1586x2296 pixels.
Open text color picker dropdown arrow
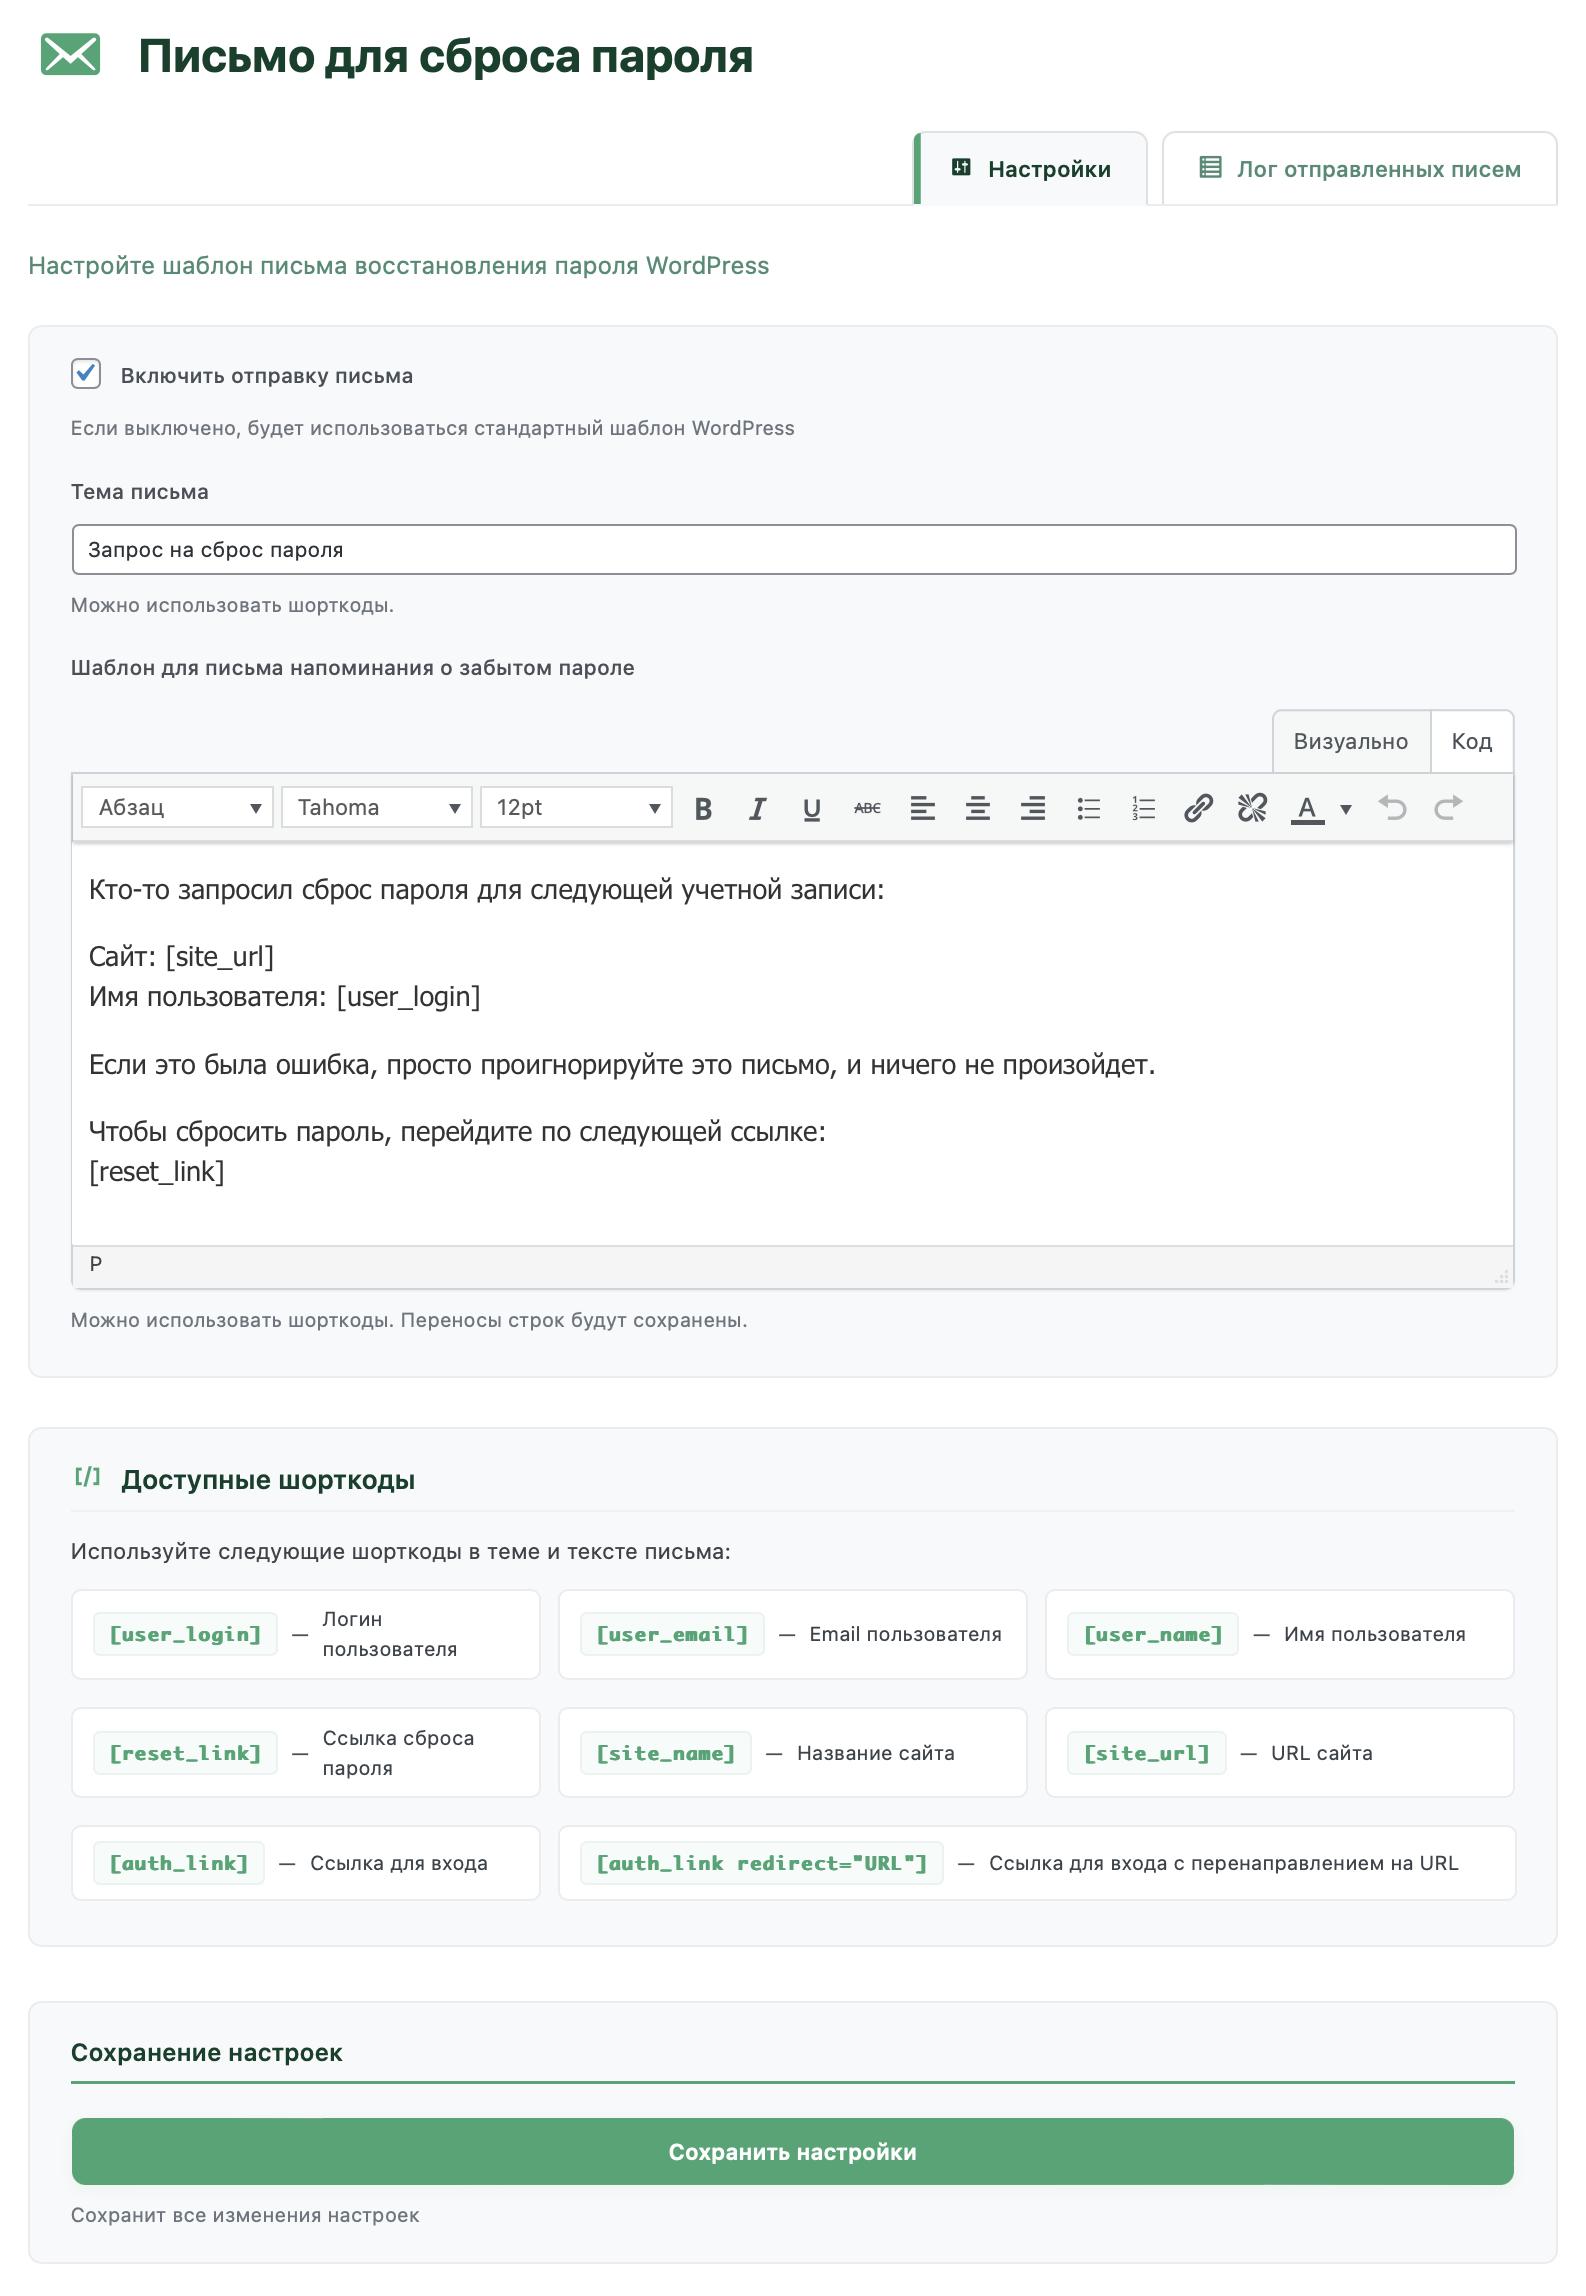pos(1346,809)
